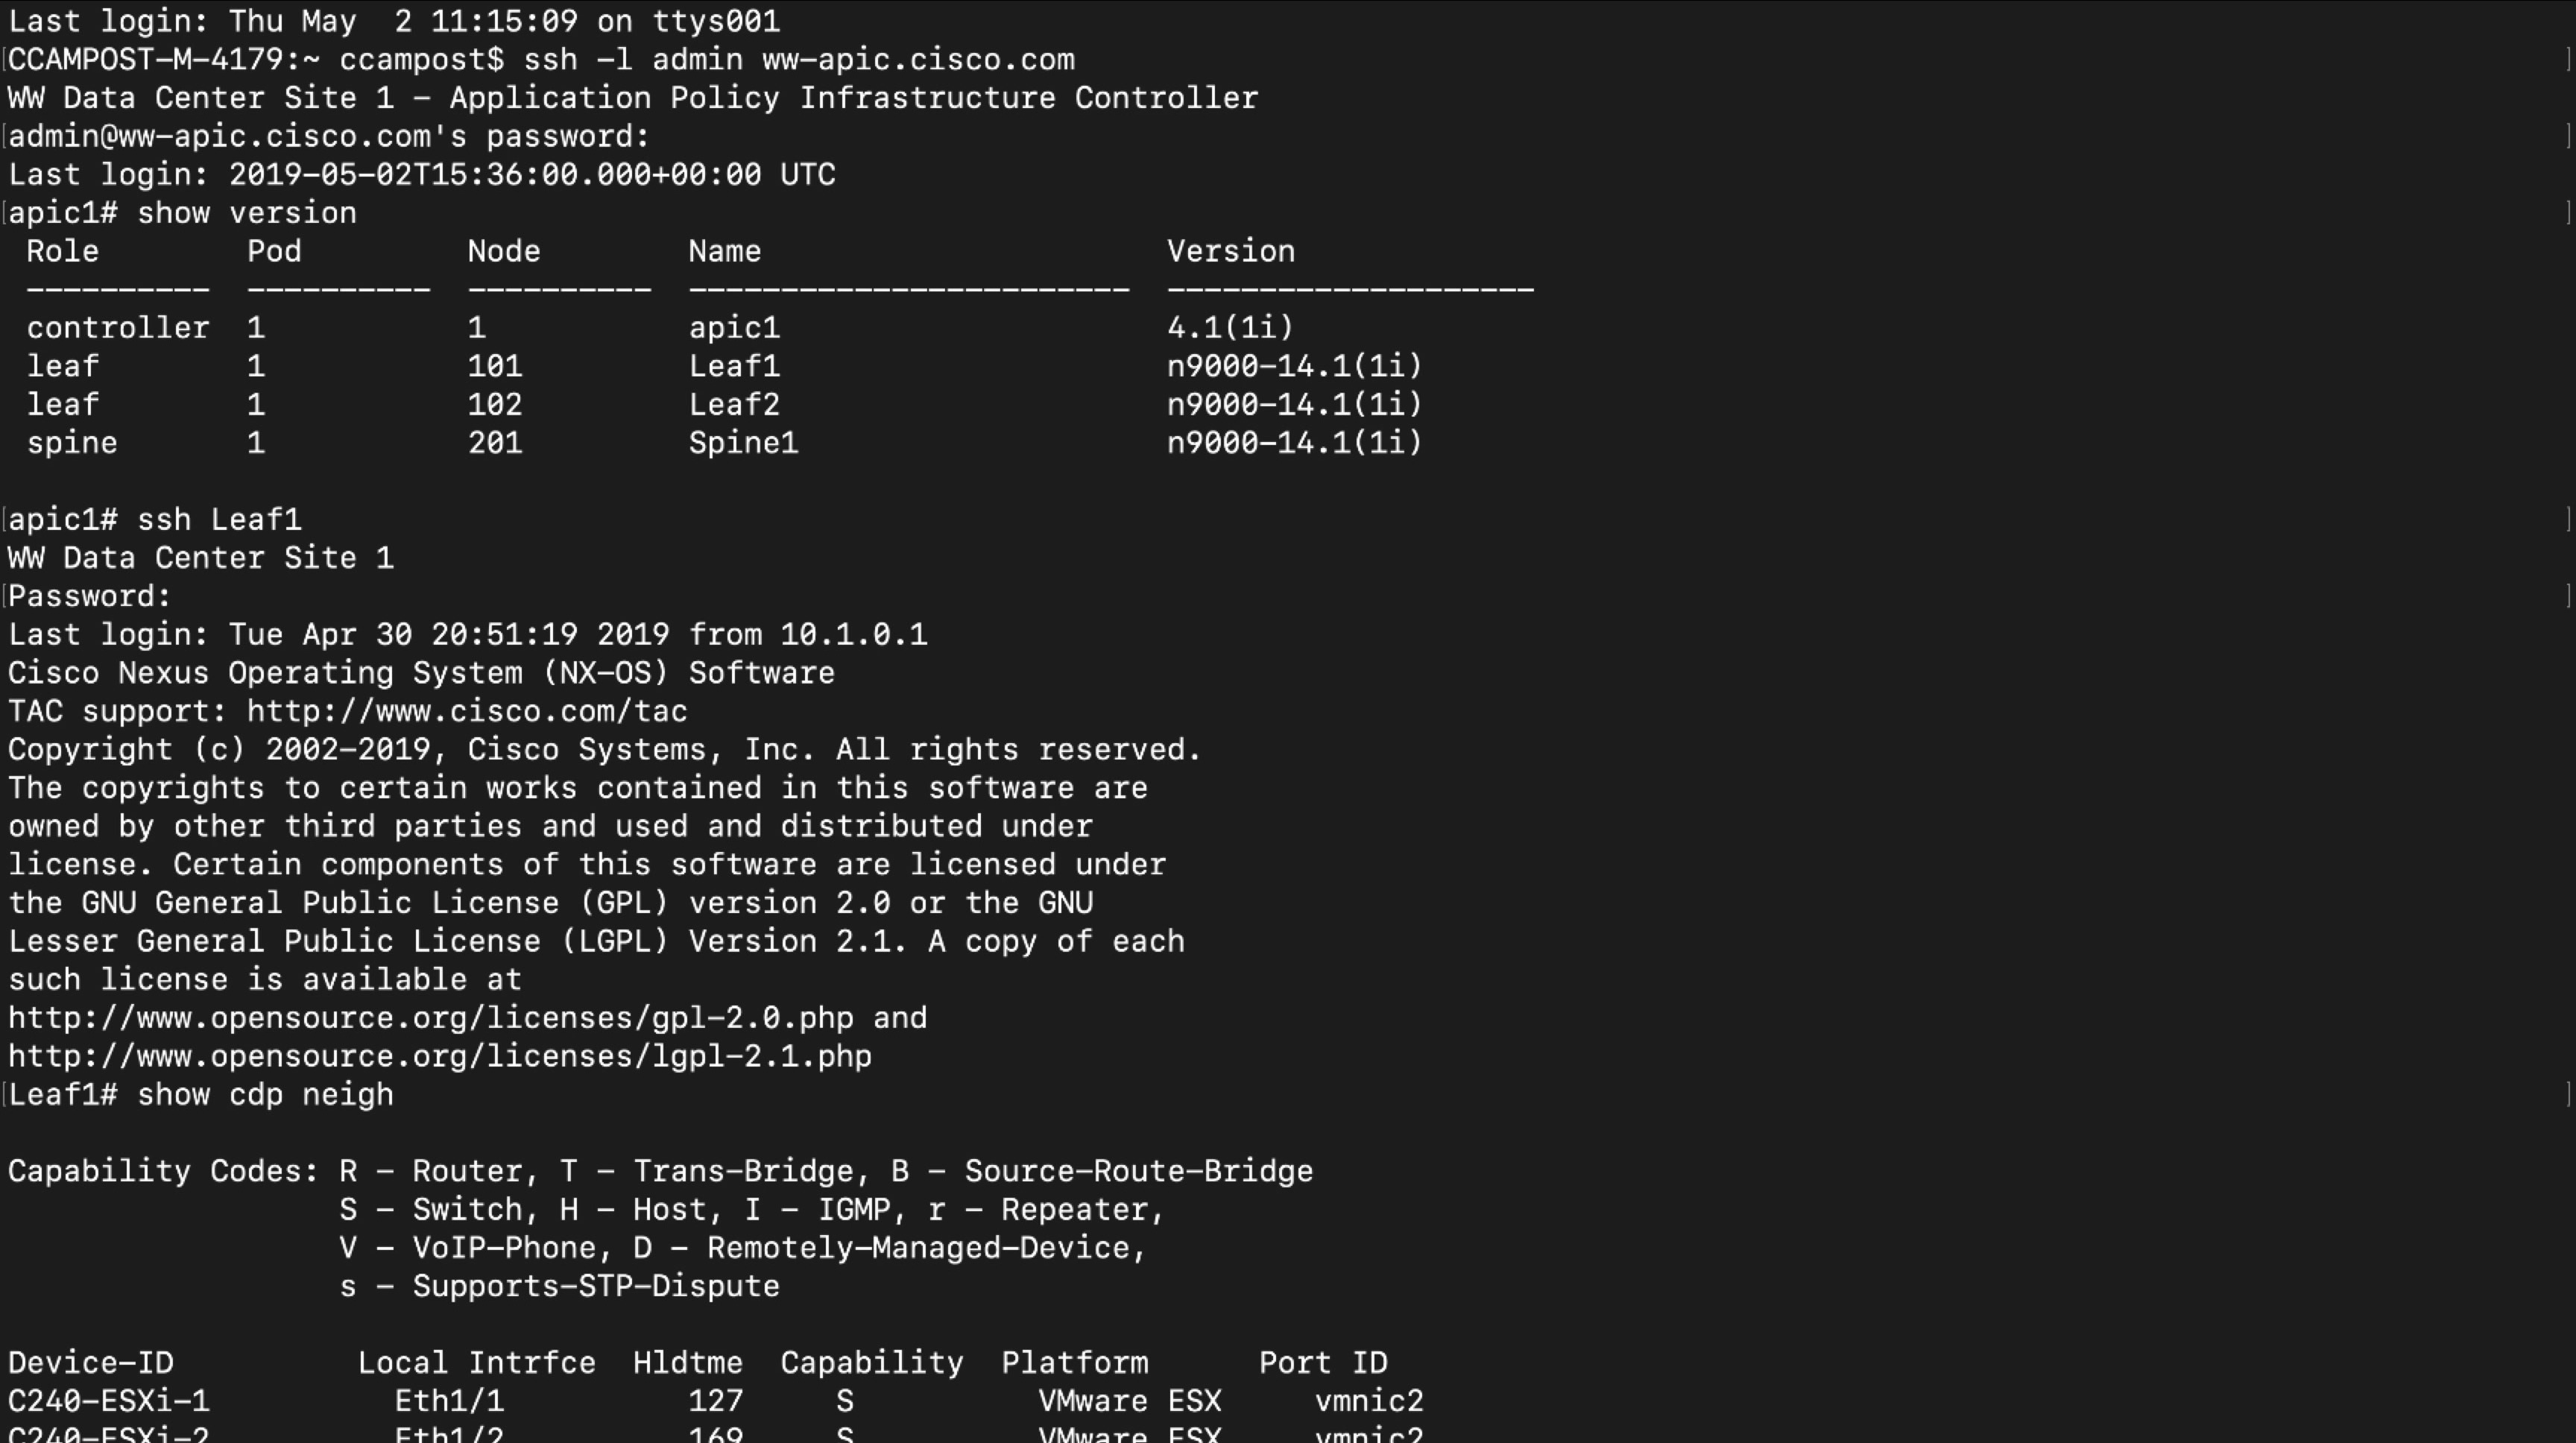Select Spine1 in the Name column
The width and height of the screenshot is (2576, 1443).
click(743, 443)
